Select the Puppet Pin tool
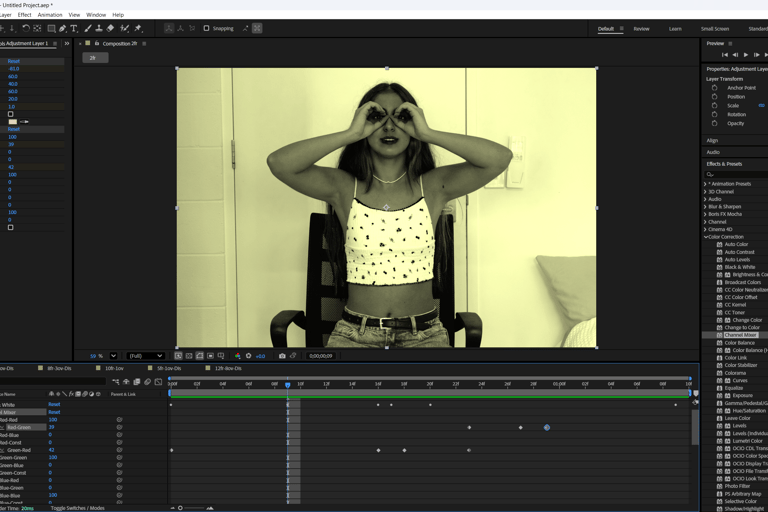The width and height of the screenshot is (768, 512). pyautogui.click(x=138, y=28)
